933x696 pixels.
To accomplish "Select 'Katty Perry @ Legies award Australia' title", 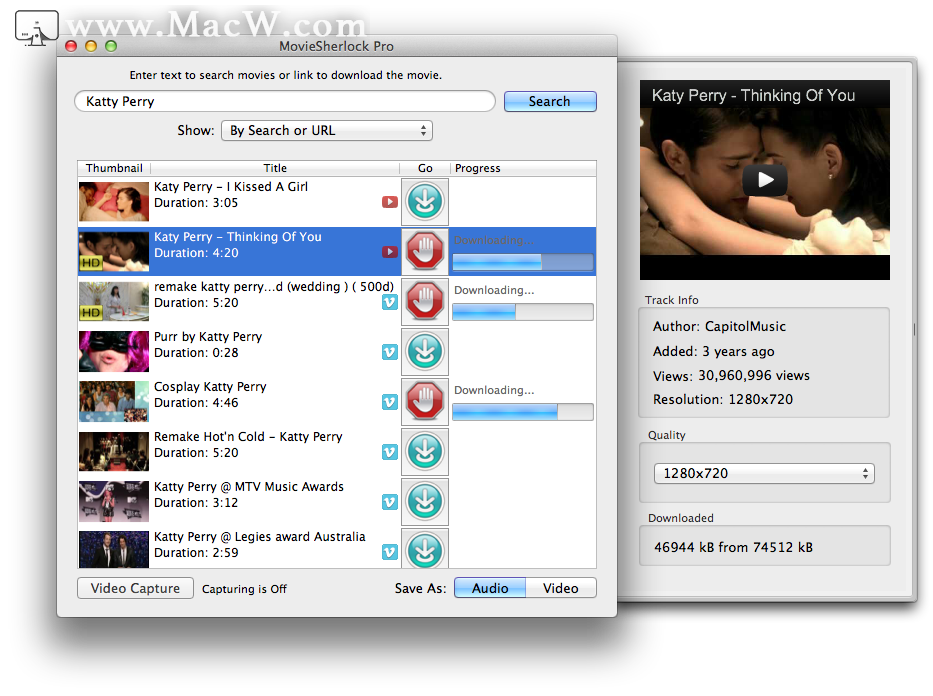I will click(259, 537).
